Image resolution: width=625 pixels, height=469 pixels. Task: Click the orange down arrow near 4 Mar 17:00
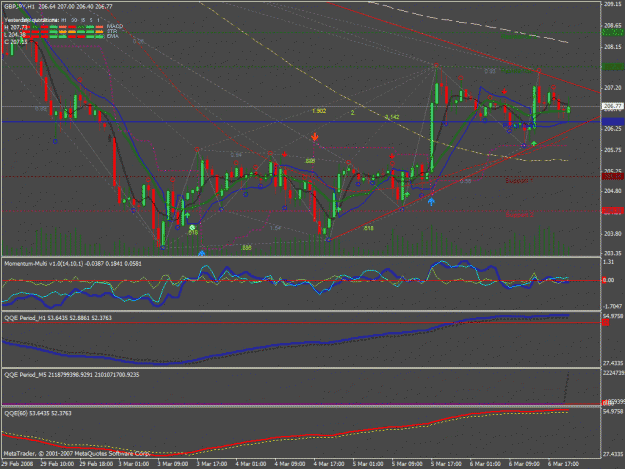pos(315,137)
